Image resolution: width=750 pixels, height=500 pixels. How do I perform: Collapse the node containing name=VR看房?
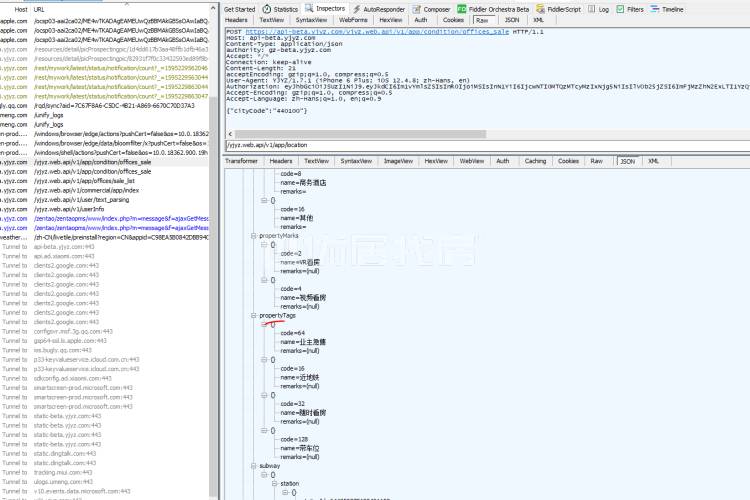[x=264, y=244]
